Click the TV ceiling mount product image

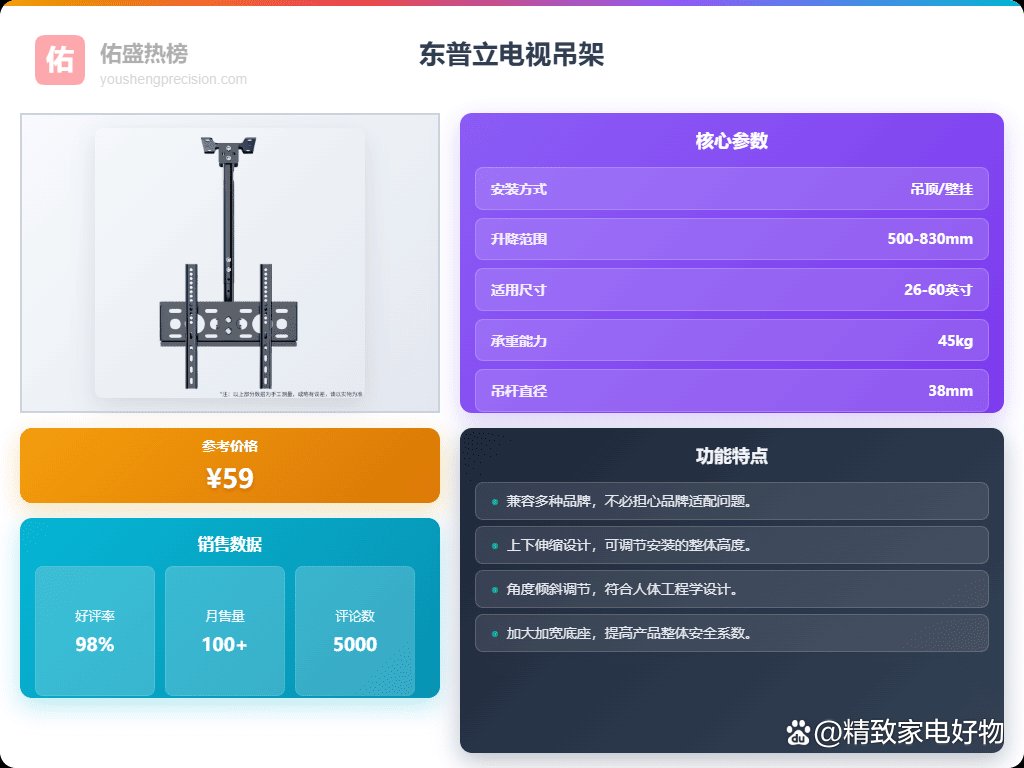(229, 263)
